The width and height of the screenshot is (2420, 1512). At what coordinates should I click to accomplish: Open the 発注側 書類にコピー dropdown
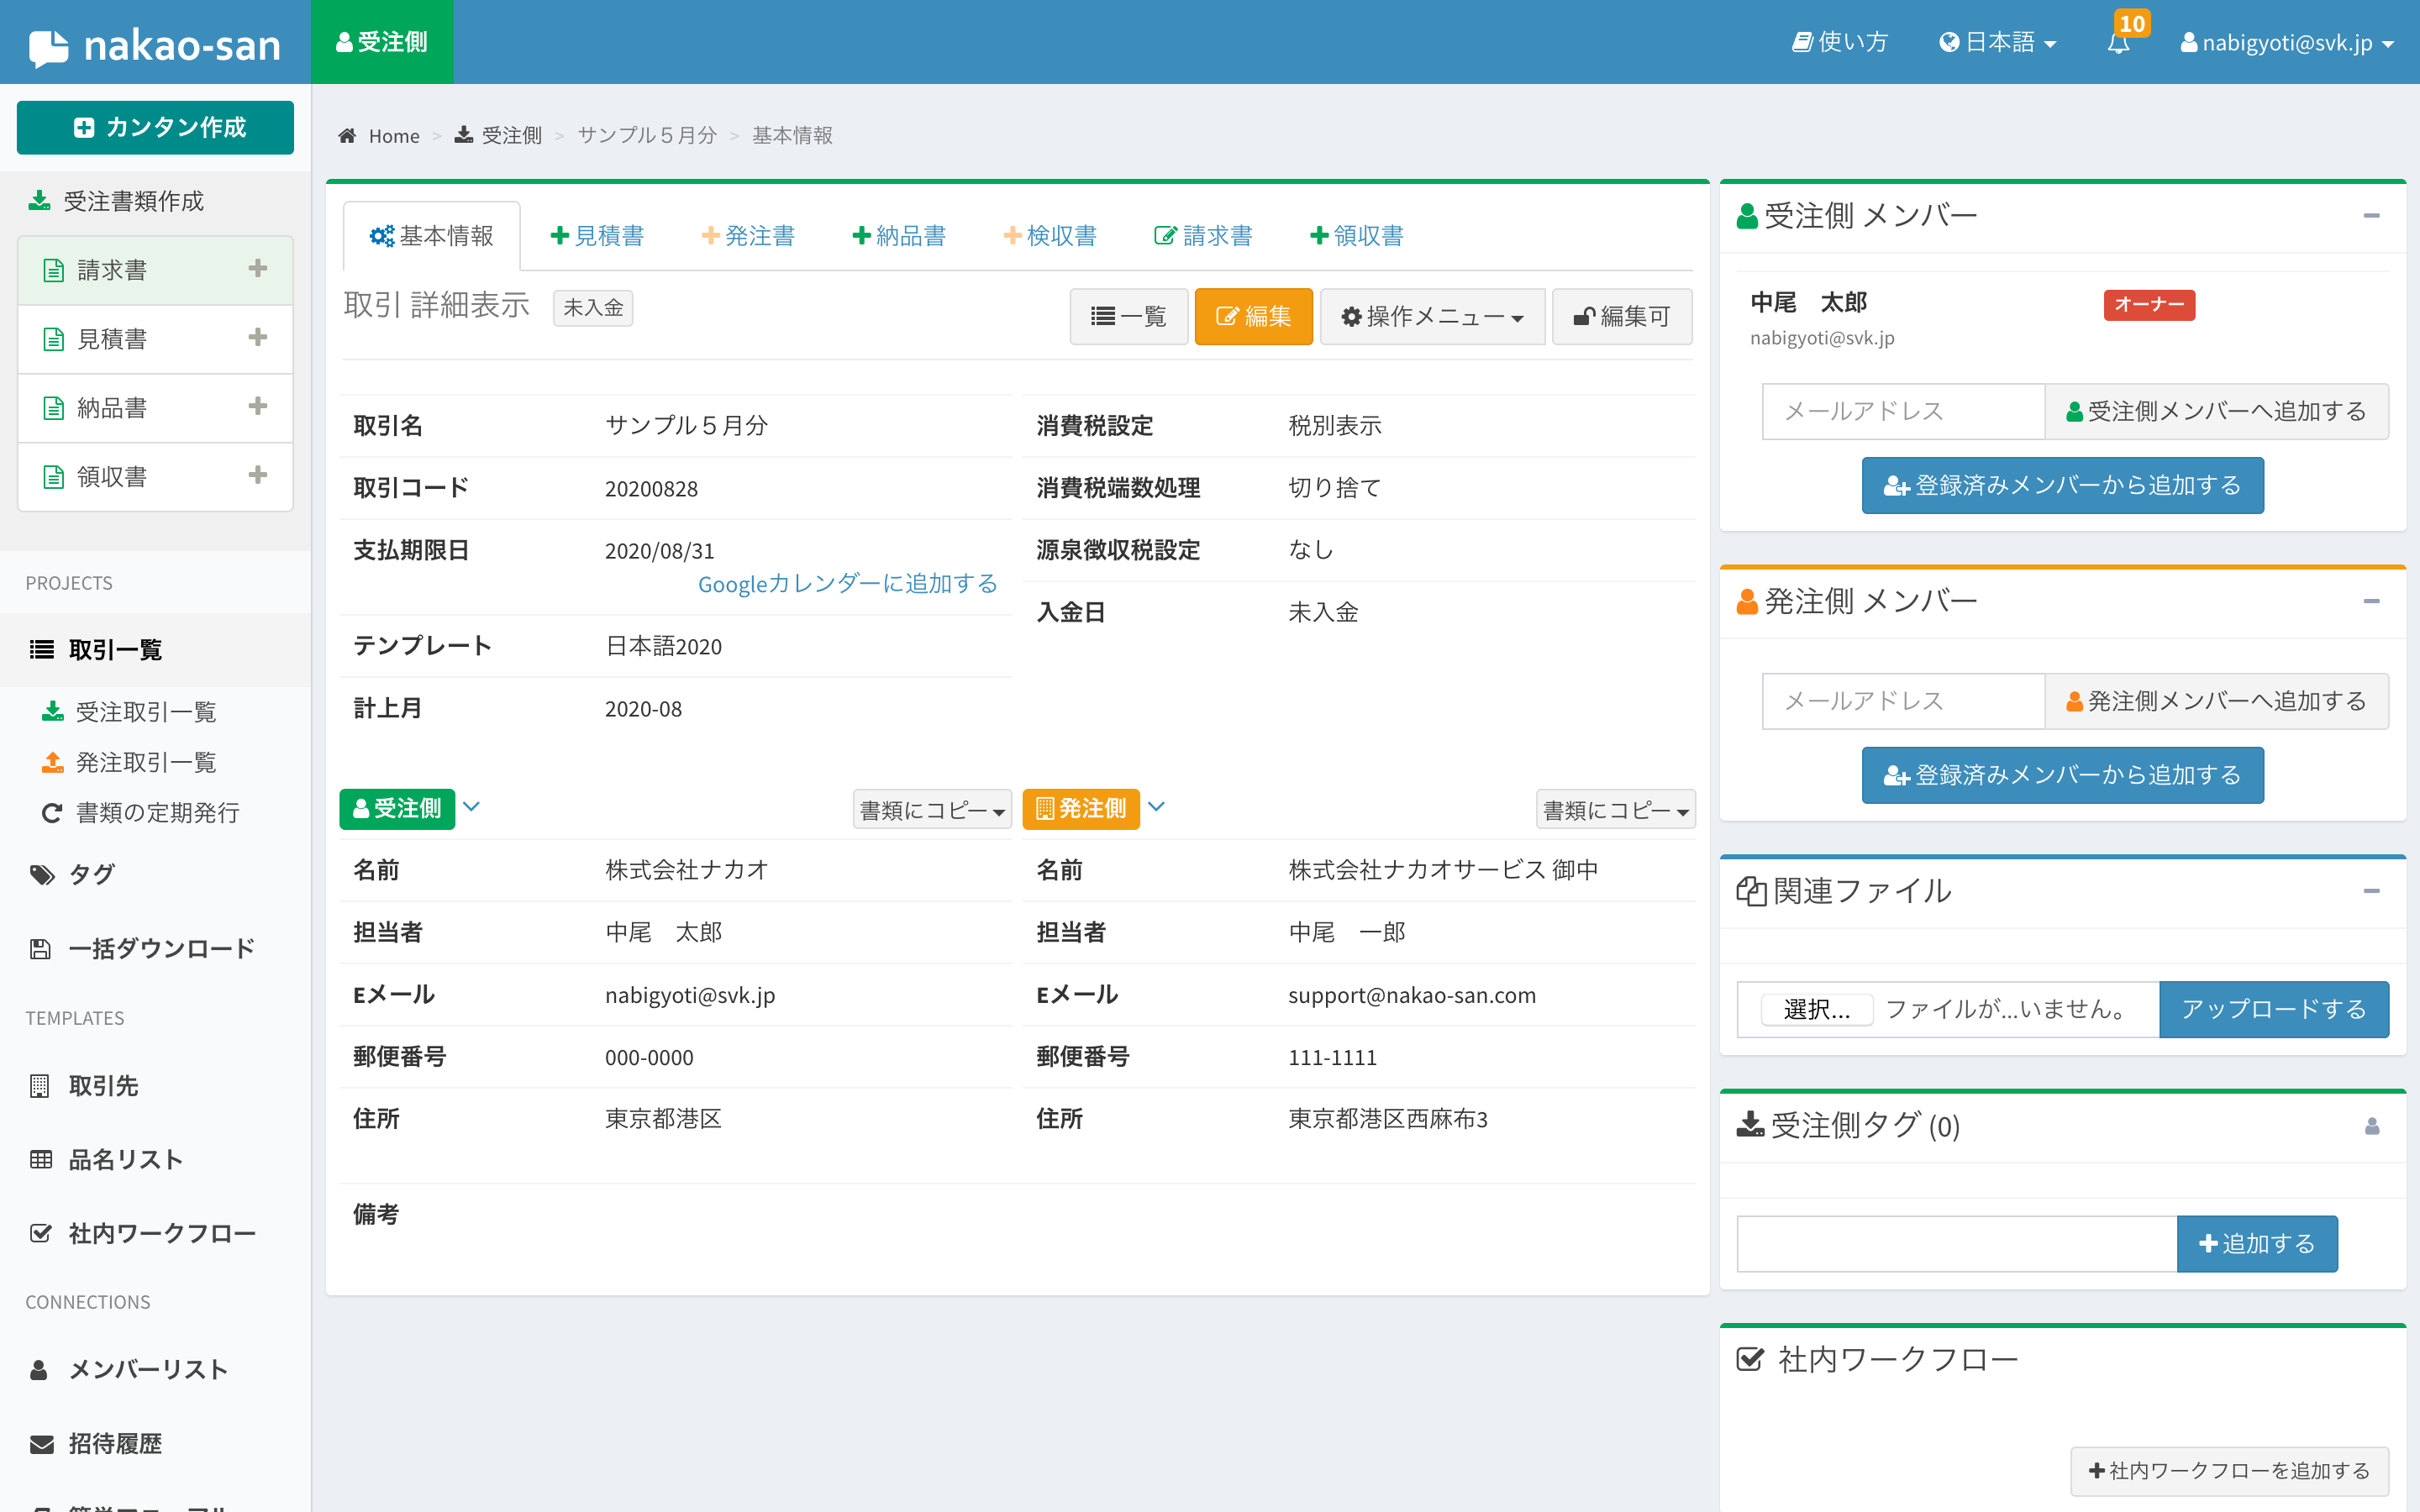pos(1616,809)
